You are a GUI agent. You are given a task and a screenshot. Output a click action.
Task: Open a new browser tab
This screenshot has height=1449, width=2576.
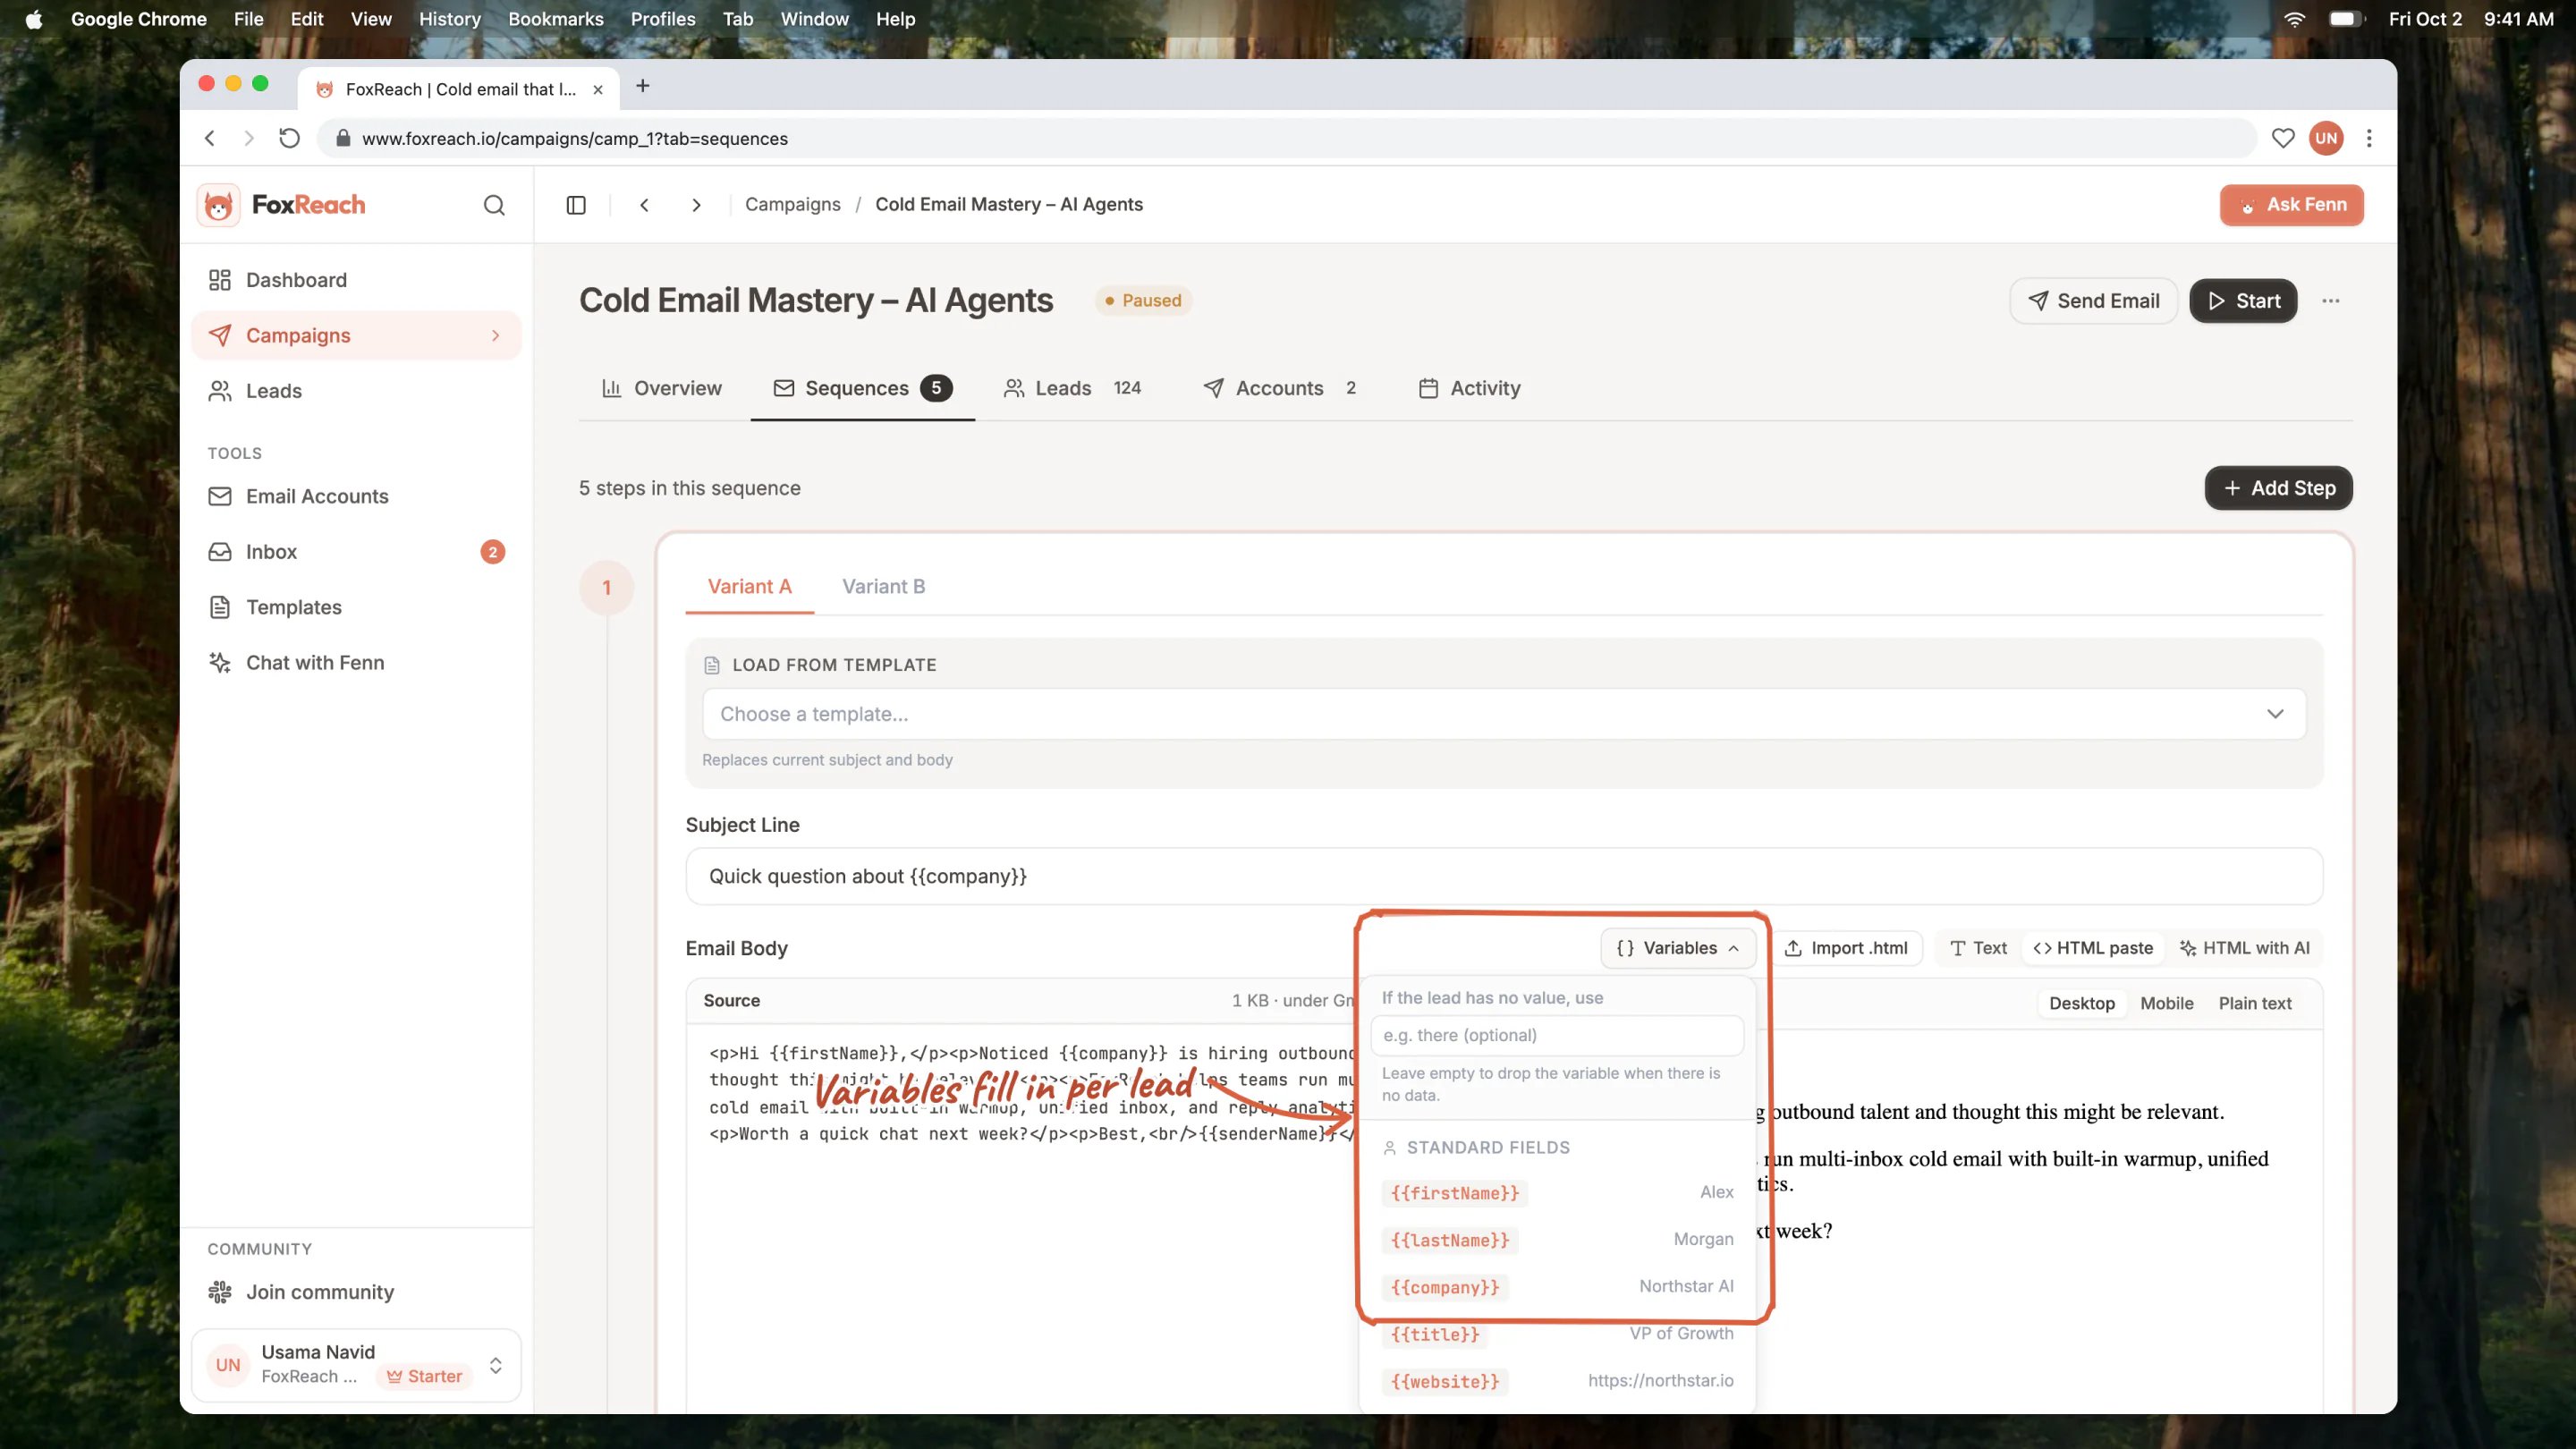(643, 87)
